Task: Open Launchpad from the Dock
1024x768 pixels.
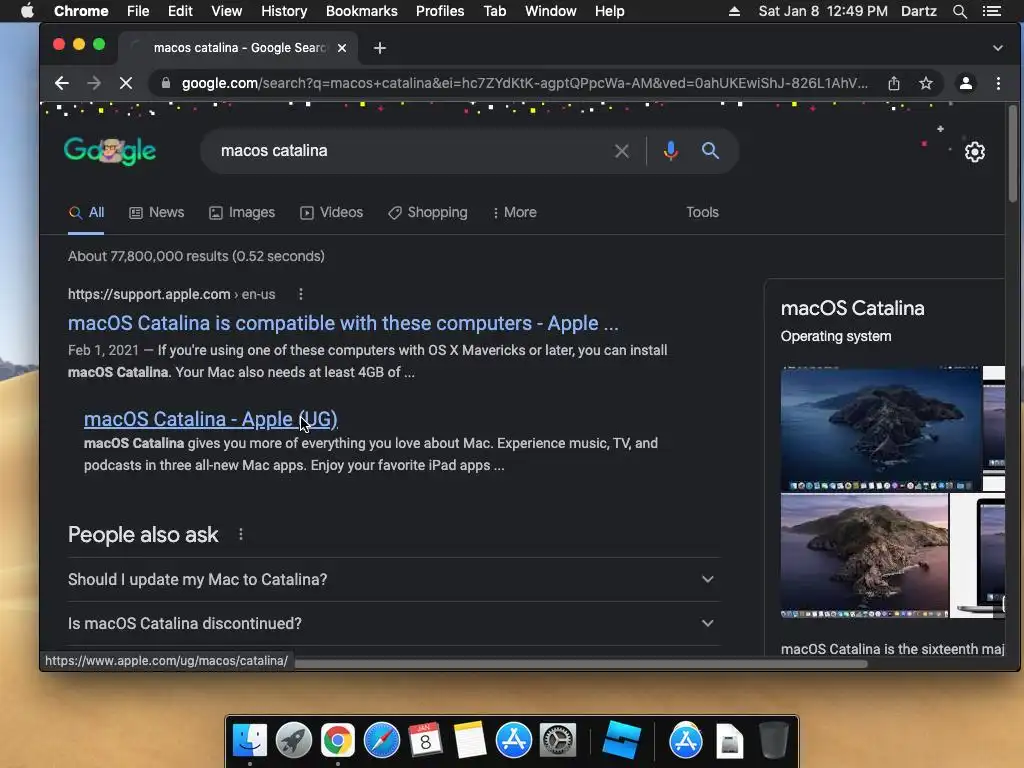Action: (294, 741)
